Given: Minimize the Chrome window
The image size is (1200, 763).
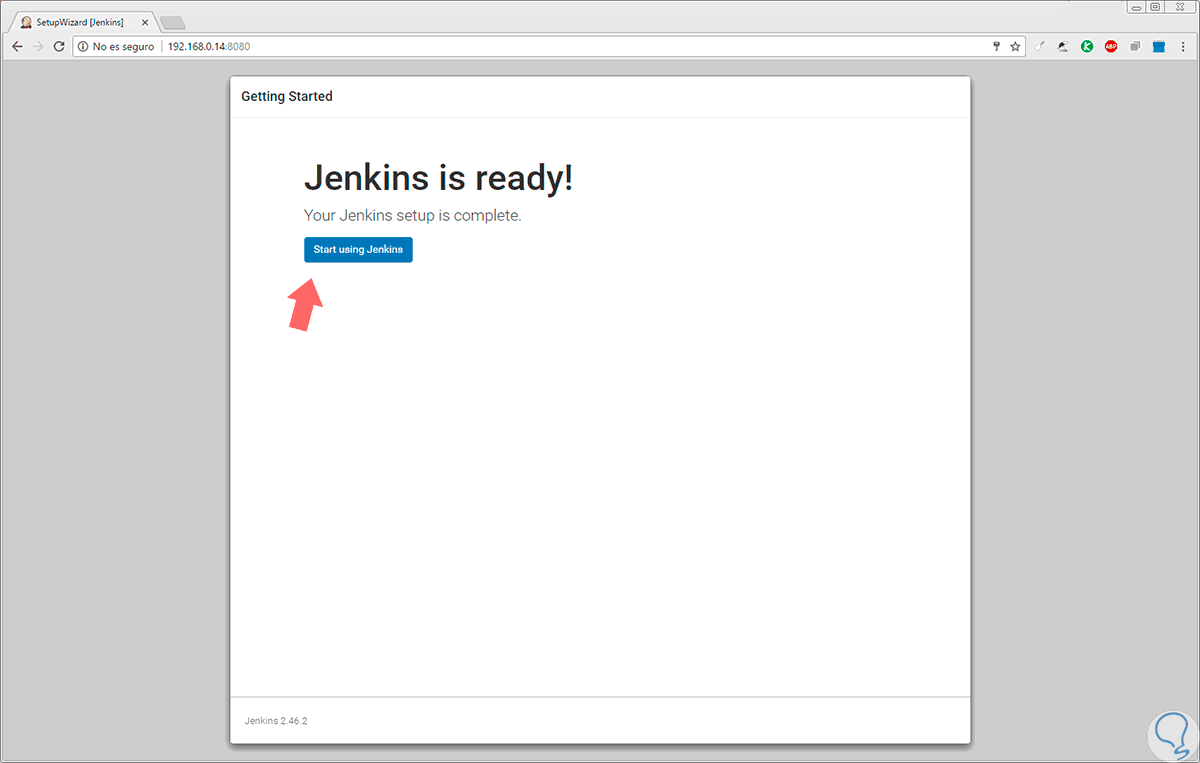Looking at the screenshot, I should [1134, 6].
